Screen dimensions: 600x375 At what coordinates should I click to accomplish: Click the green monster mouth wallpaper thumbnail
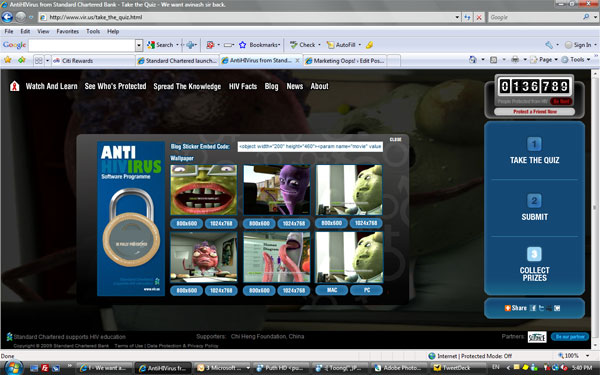[x=204, y=190]
